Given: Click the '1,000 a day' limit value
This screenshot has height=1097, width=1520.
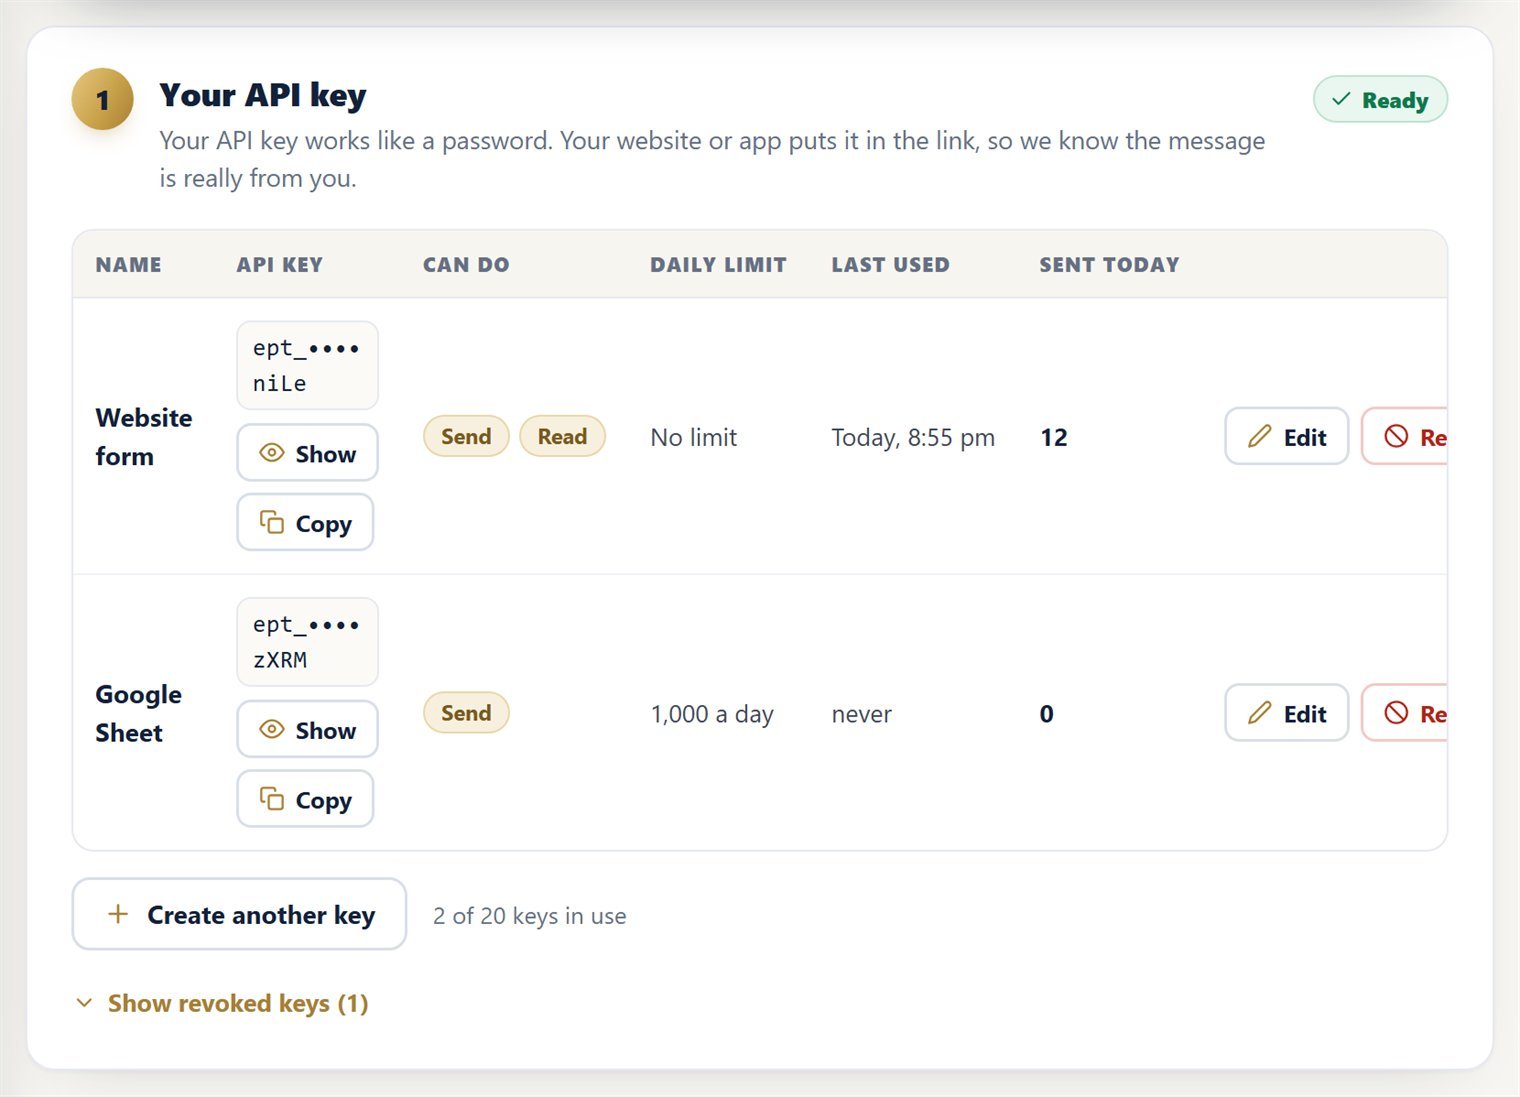Looking at the screenshot, I should tap(712, 714).
